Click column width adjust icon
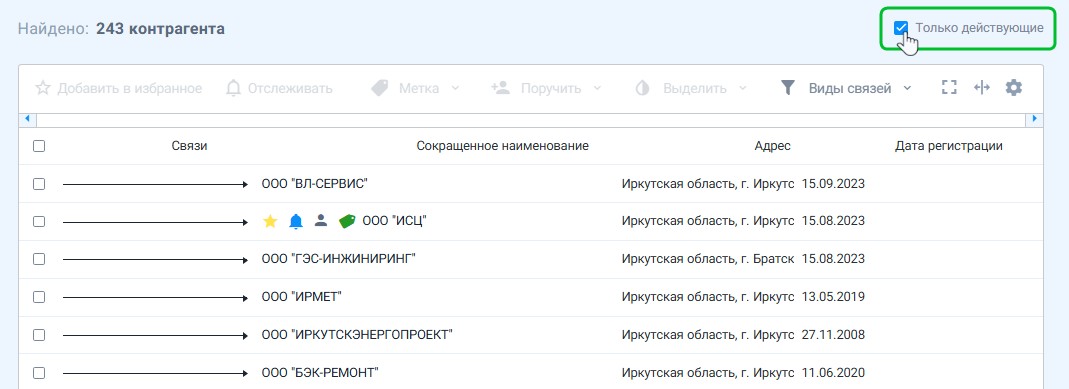 point(982,88)
